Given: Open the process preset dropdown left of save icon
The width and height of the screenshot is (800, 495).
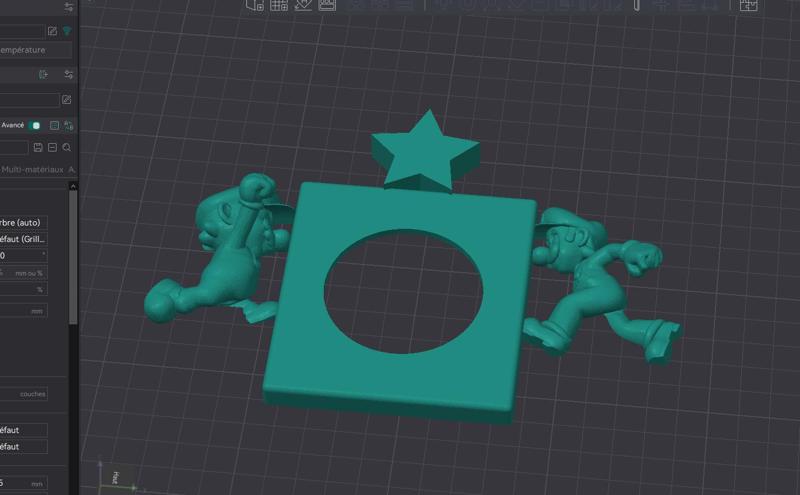Looking at the screenshot, I should point(14,147).
